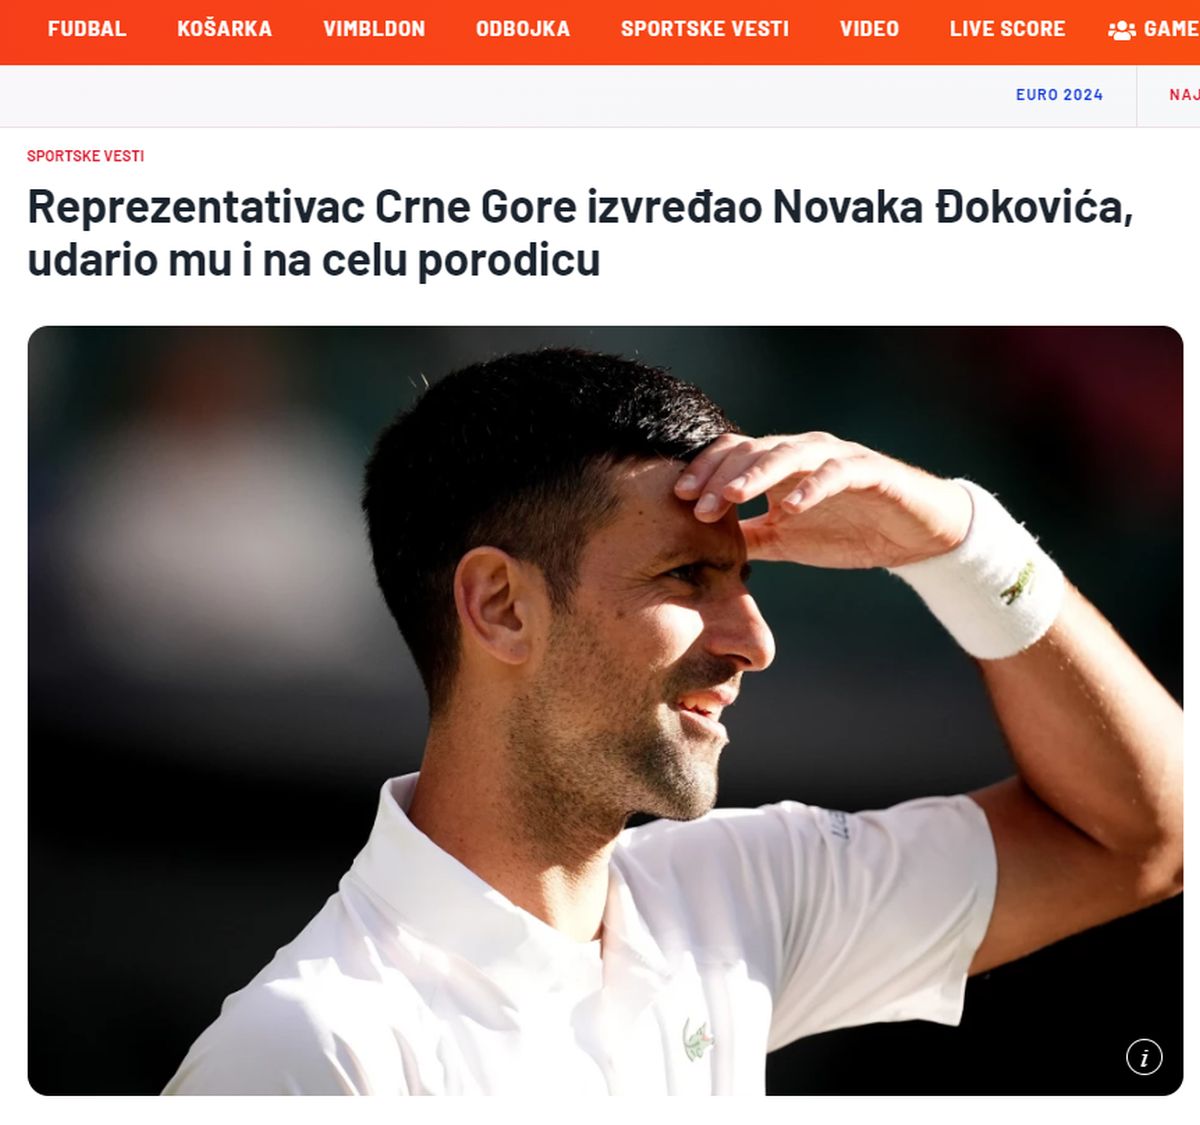This screenshot has width=1200, height=1125.
Task: Open the main article photo of tennis player
Action: (x=605, y=710)
